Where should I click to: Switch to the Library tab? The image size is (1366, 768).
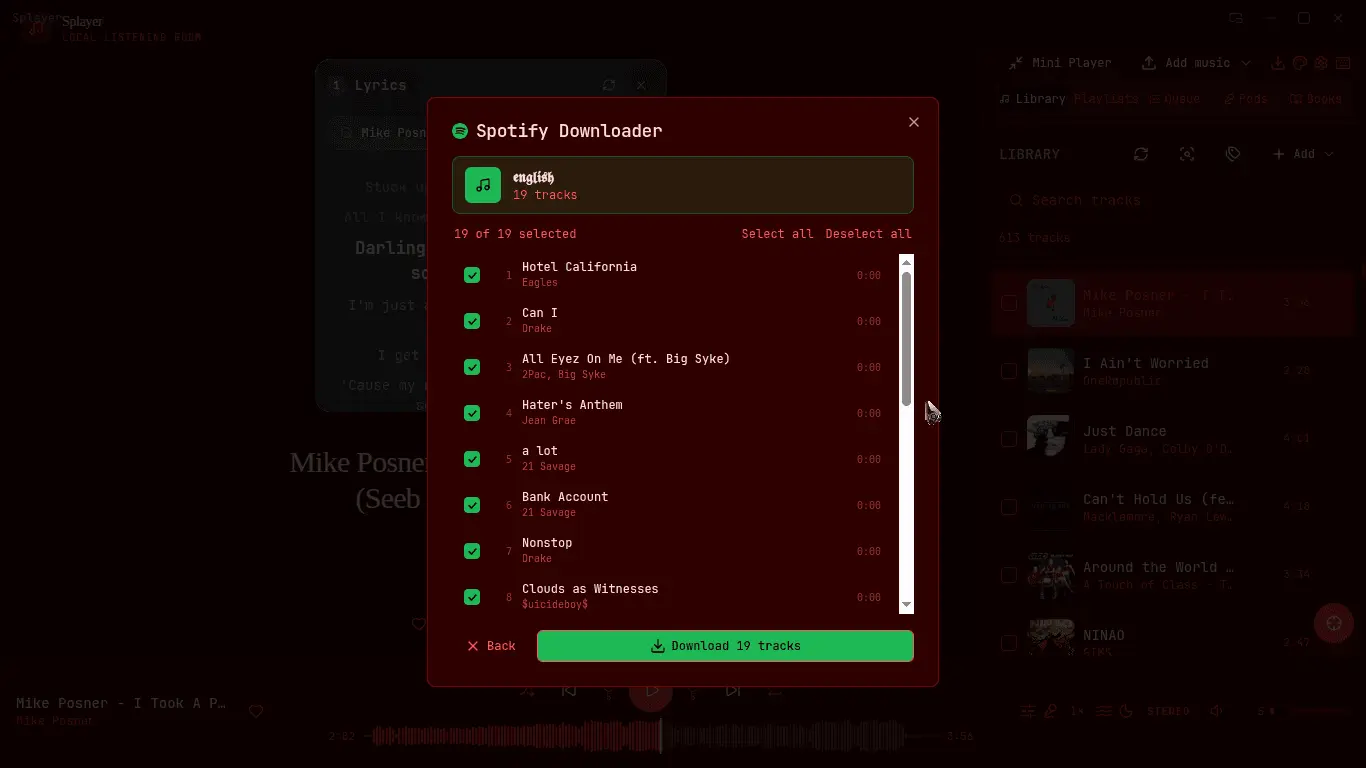(x=1033, y=99)
